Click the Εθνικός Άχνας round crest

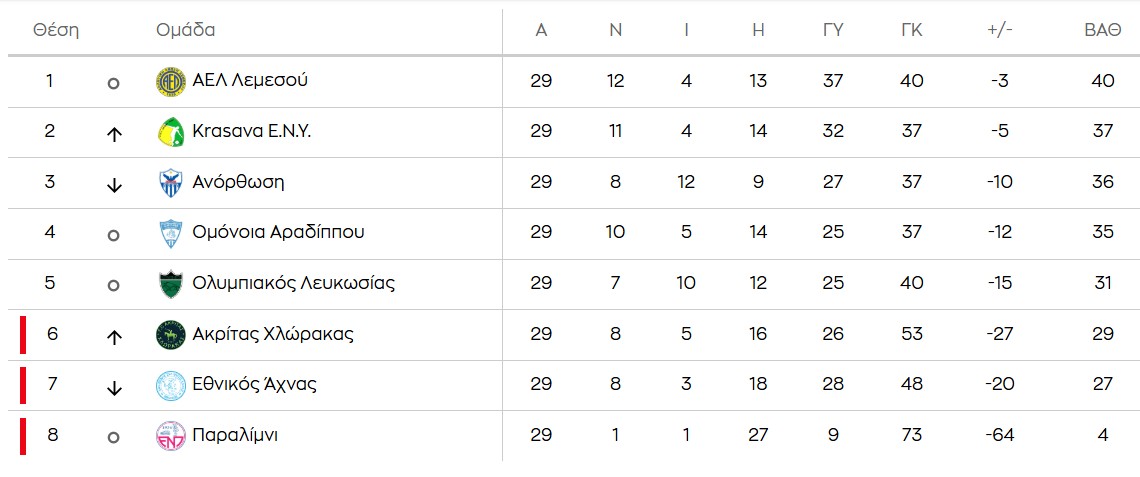tap(171, 385)
